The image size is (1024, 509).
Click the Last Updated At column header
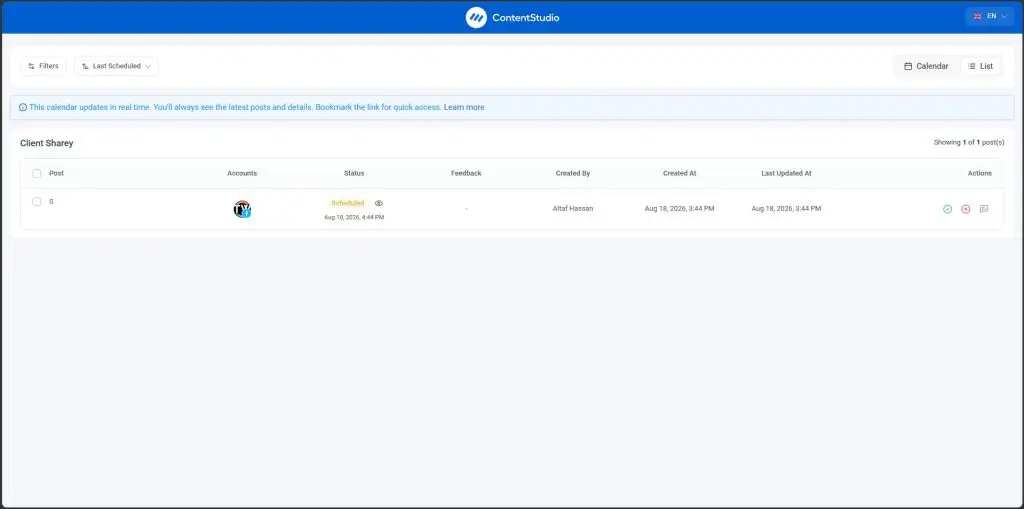786,173
